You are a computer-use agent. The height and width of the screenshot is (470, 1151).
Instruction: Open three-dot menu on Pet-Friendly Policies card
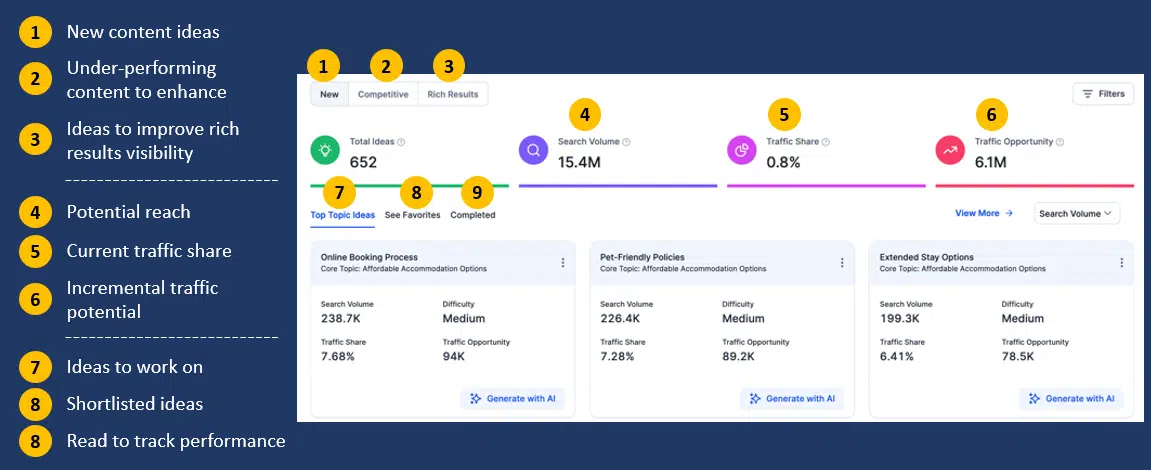point(842,263)
